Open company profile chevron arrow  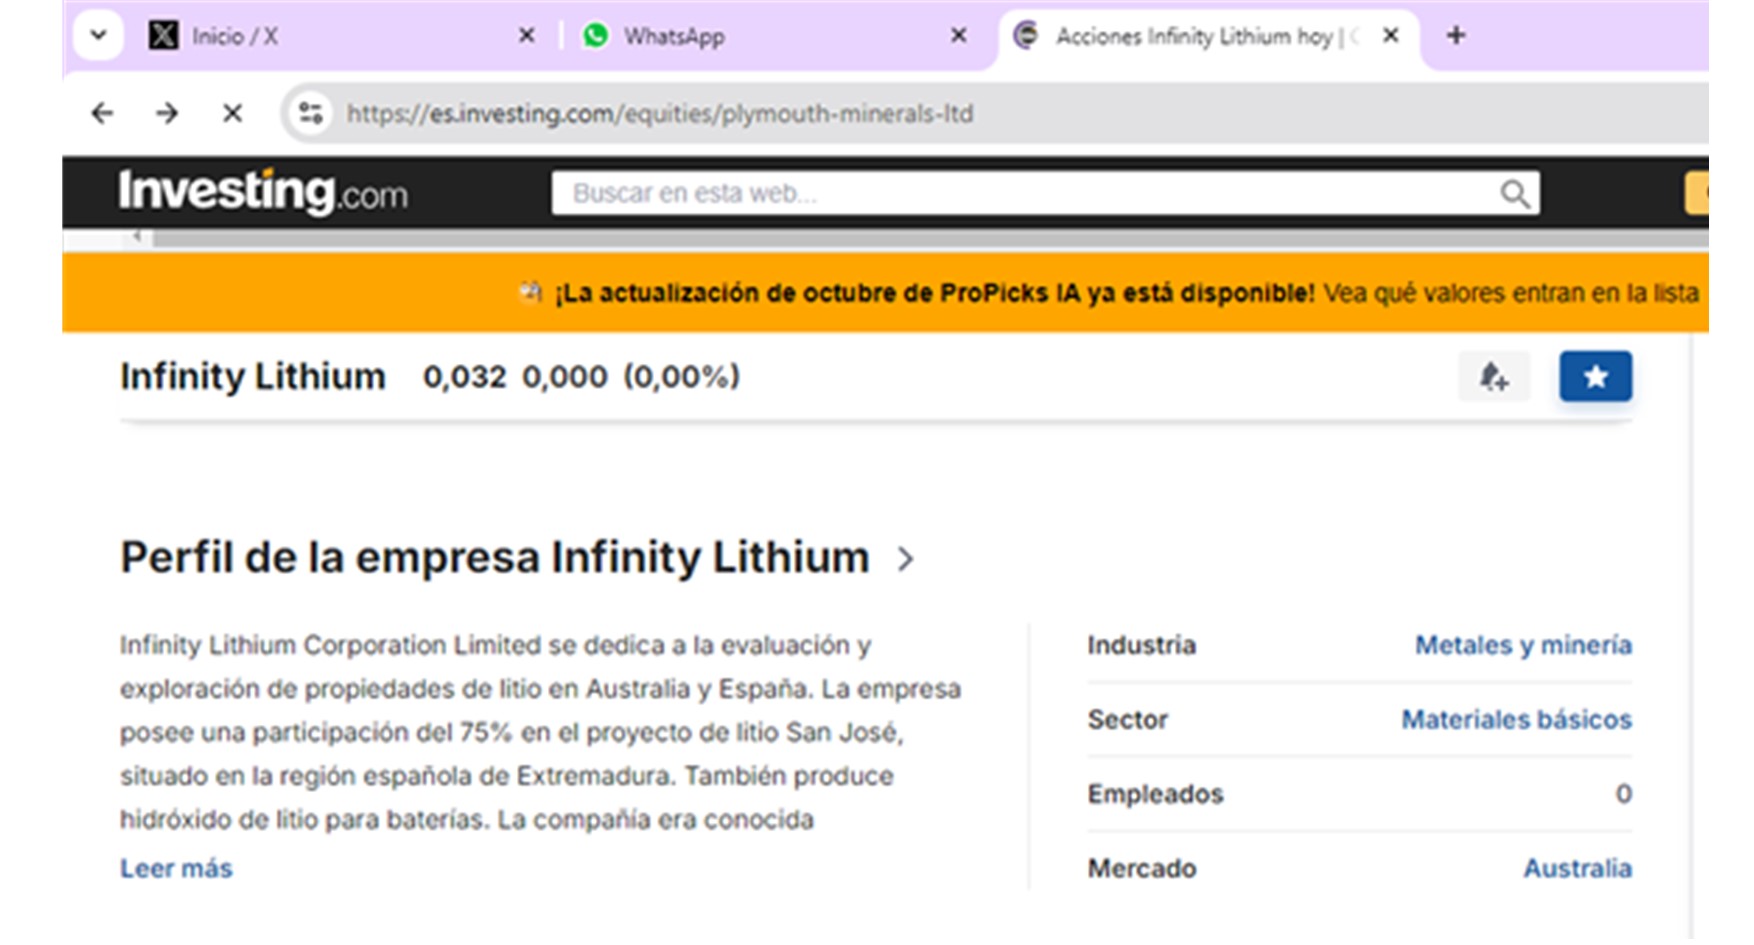click(x=905, y=559)
